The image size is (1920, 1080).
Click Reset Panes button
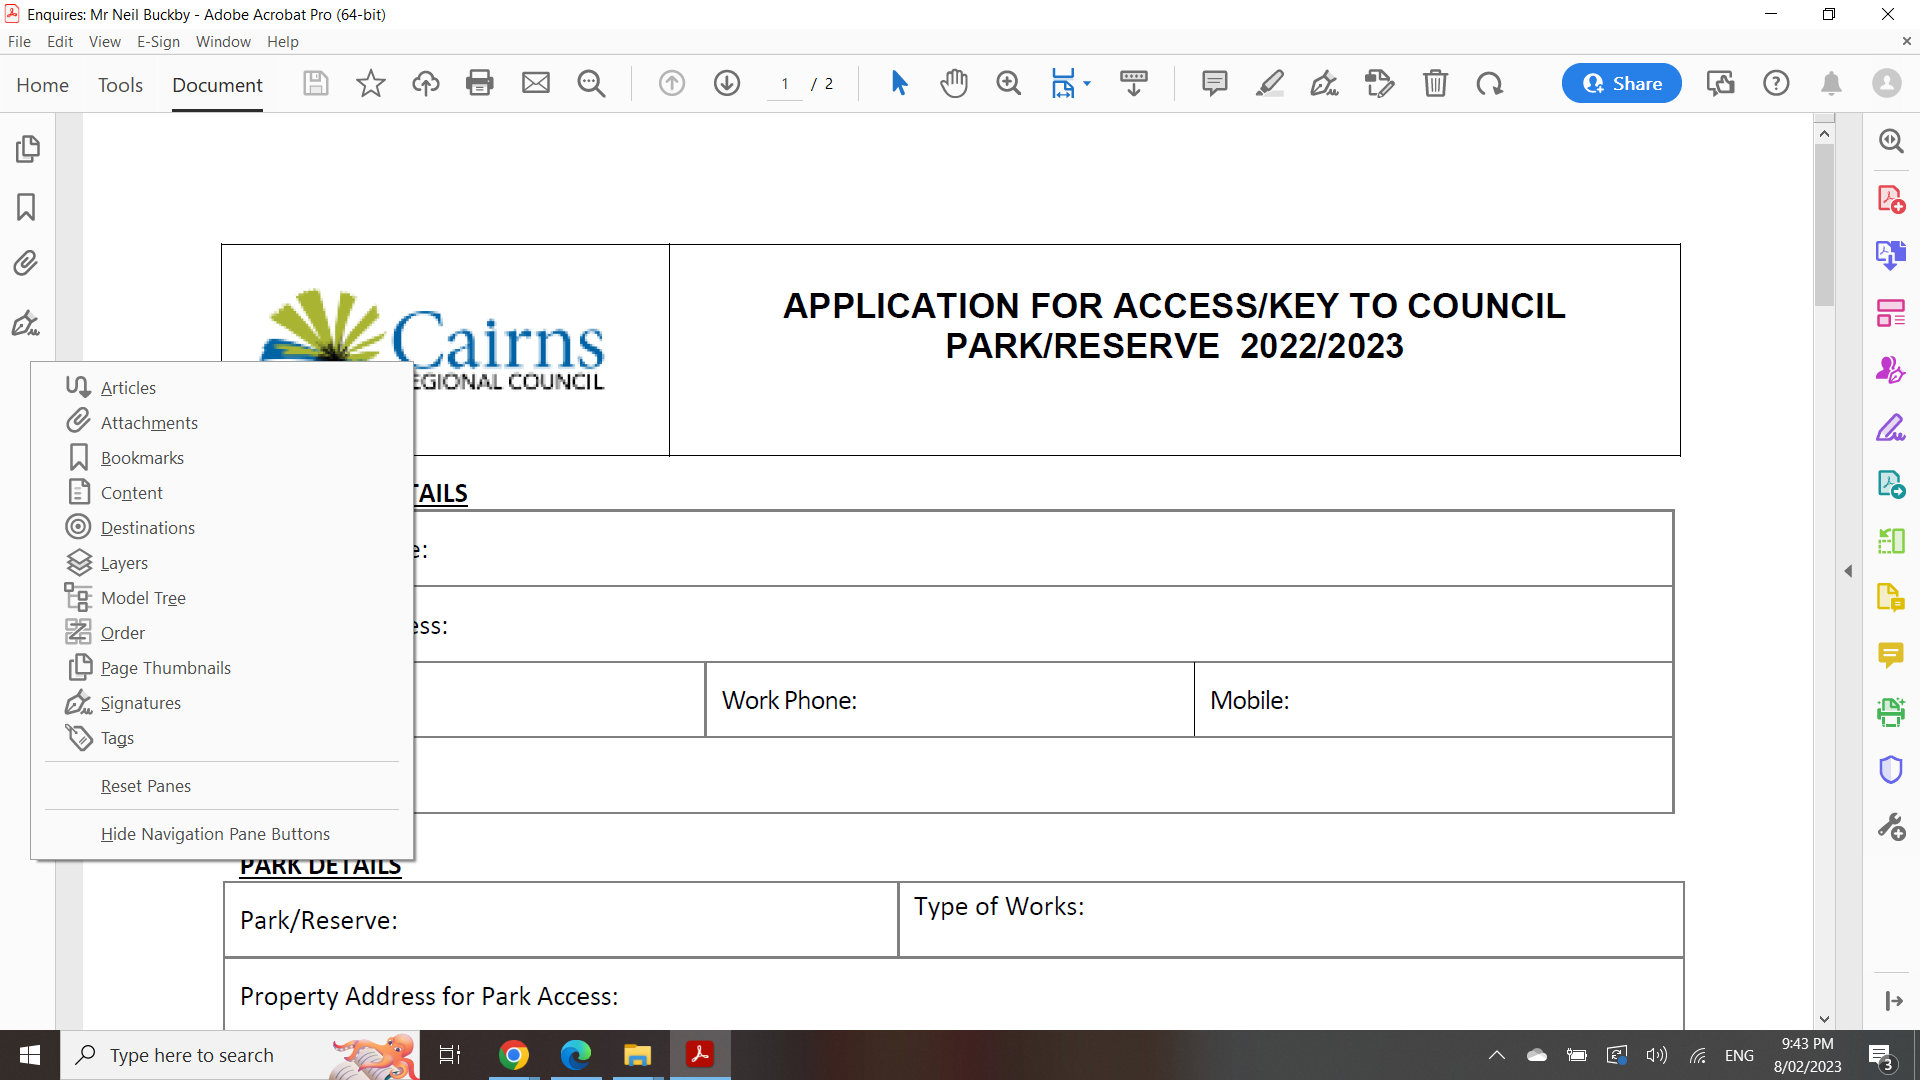click(146, 785)
